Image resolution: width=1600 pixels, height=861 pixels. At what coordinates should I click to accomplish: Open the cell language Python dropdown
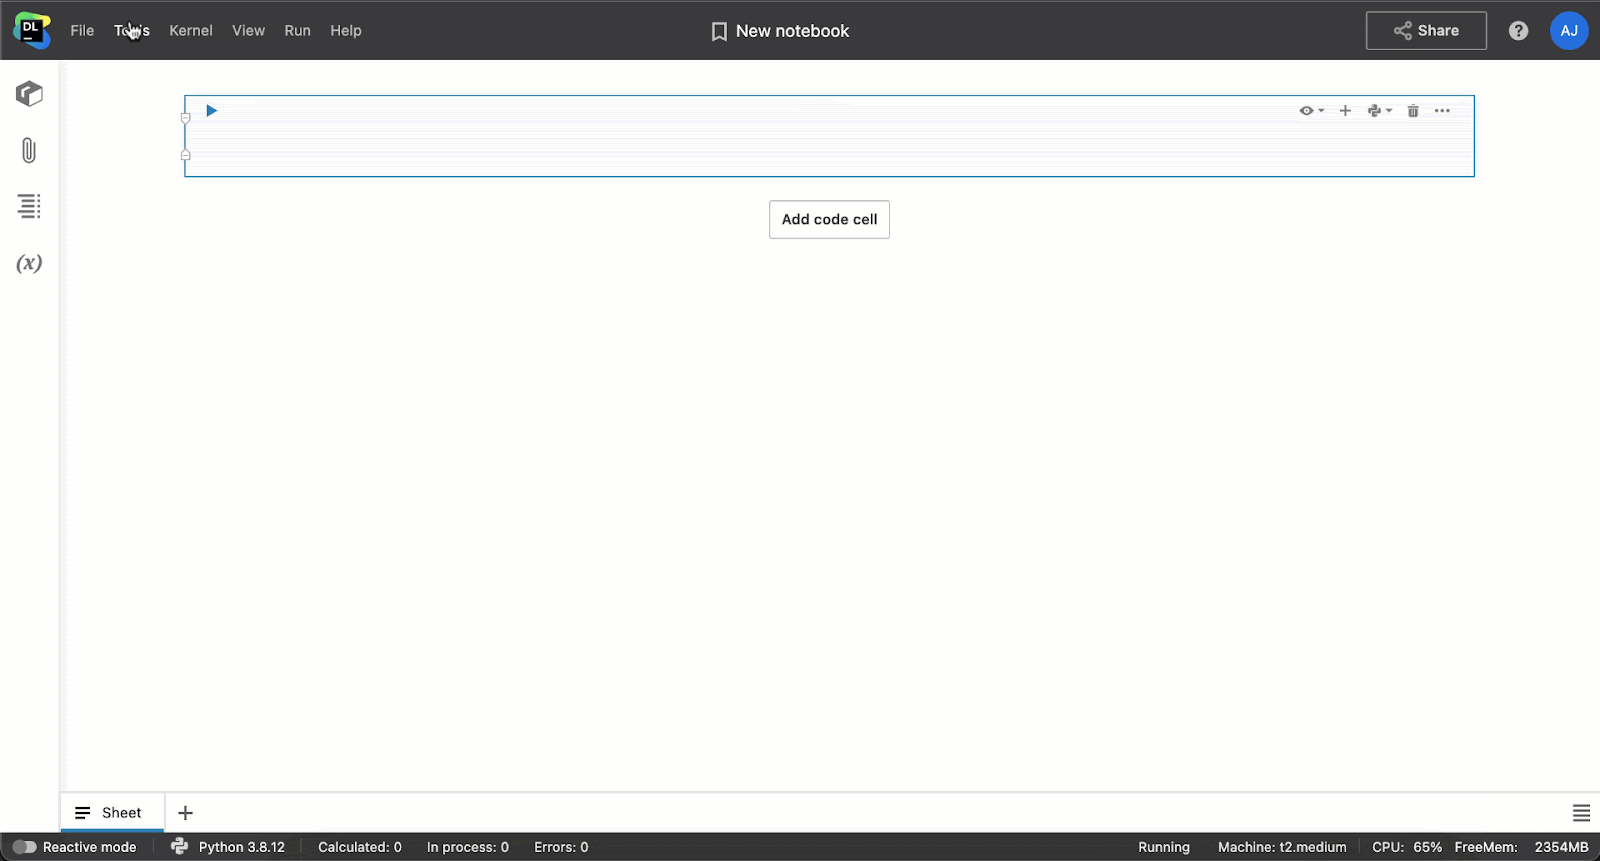[x=1379, y=111]
